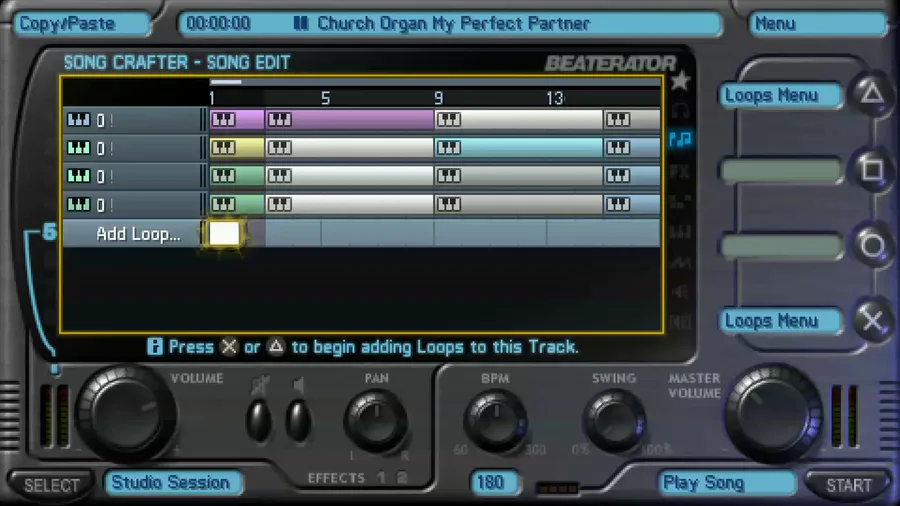Click the pause icon beside song title
This screenshot has width=900, height=506.
pos(301,24)
